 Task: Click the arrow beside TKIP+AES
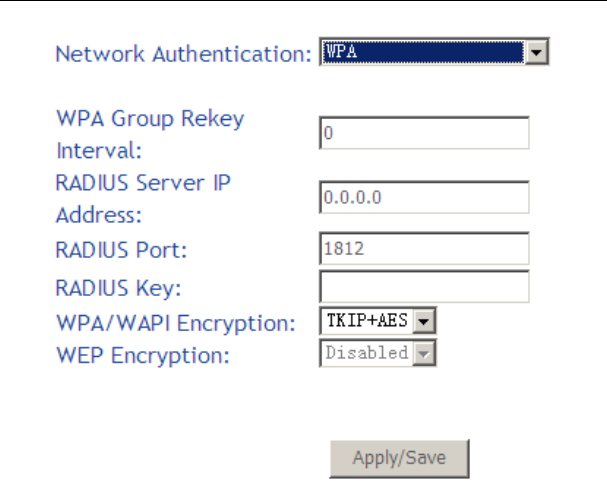424,322
